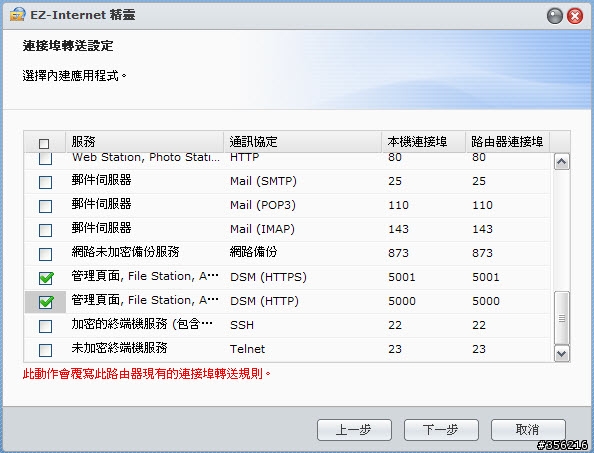Viewport: 594px width, 453px height.
Task: Select 'Mail (POP3)' protocol cell
Action: 263,205
